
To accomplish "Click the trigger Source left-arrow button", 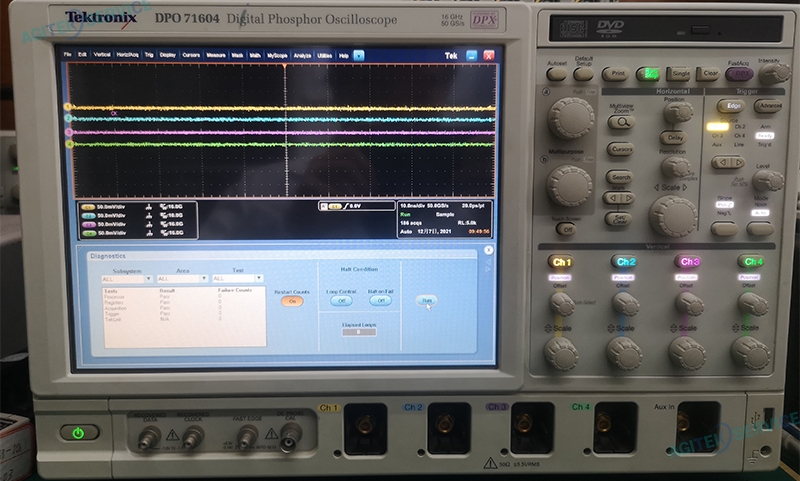I will pos(720,163).
